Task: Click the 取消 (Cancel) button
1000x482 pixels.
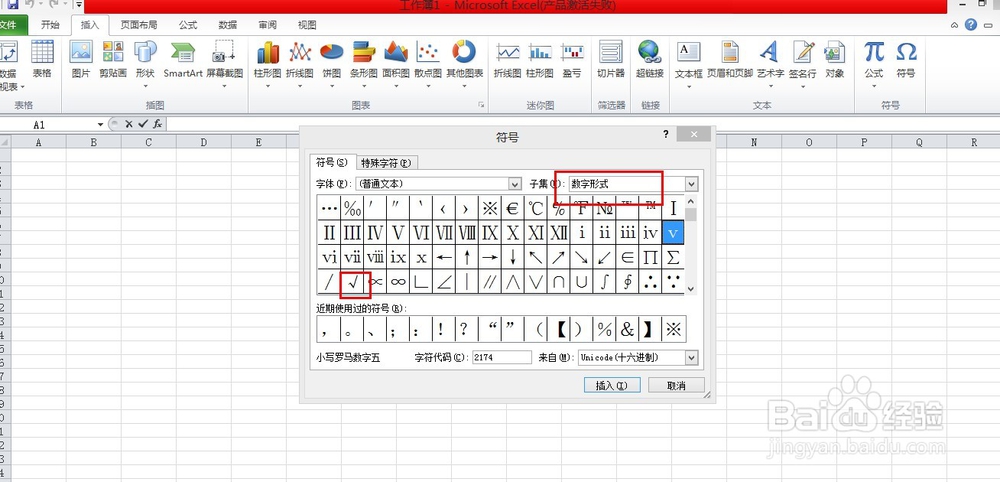Action: pyautogui.click(x=676, y=386)
